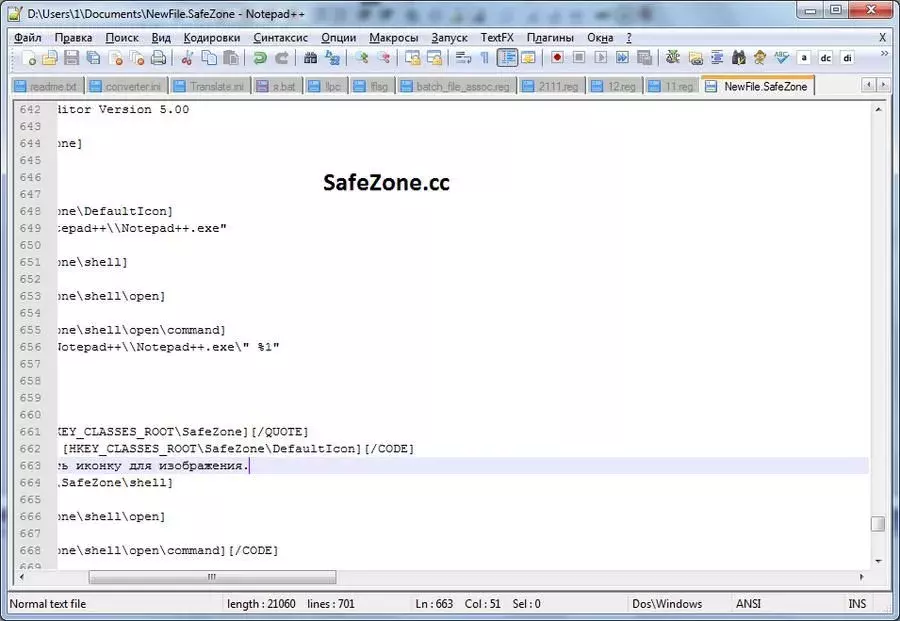Copy selection using copy toolbar icon
Screen dimensions: 900x621
tap(209, 58)
